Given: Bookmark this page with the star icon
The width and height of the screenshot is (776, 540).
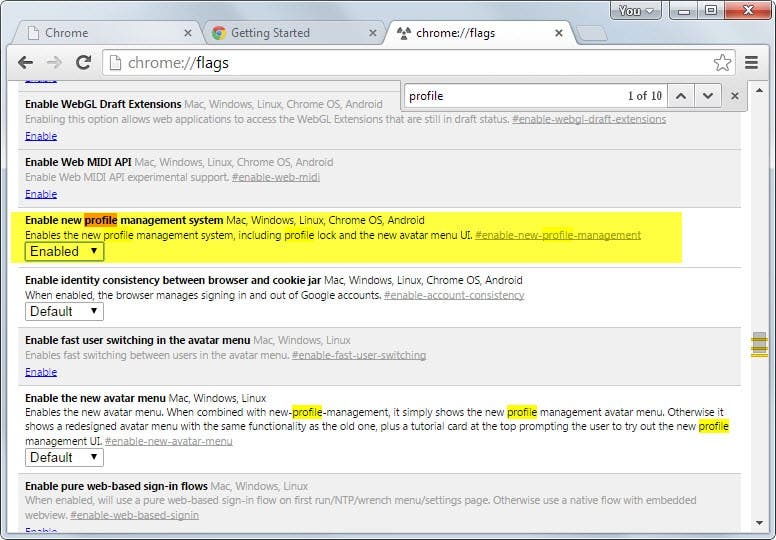Looking at the screenshot, I should click(722, 63).
